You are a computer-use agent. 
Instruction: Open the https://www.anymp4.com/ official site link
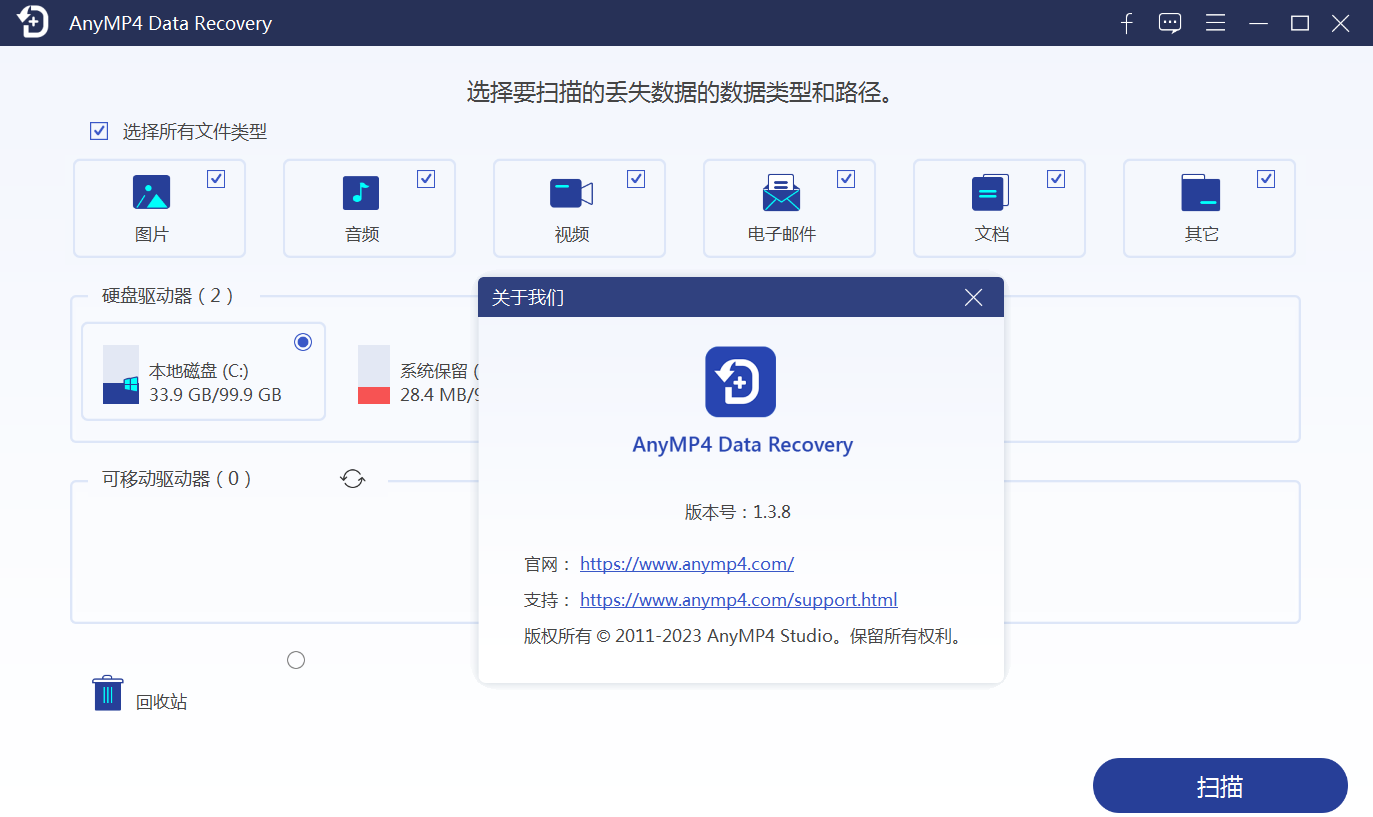687,564
